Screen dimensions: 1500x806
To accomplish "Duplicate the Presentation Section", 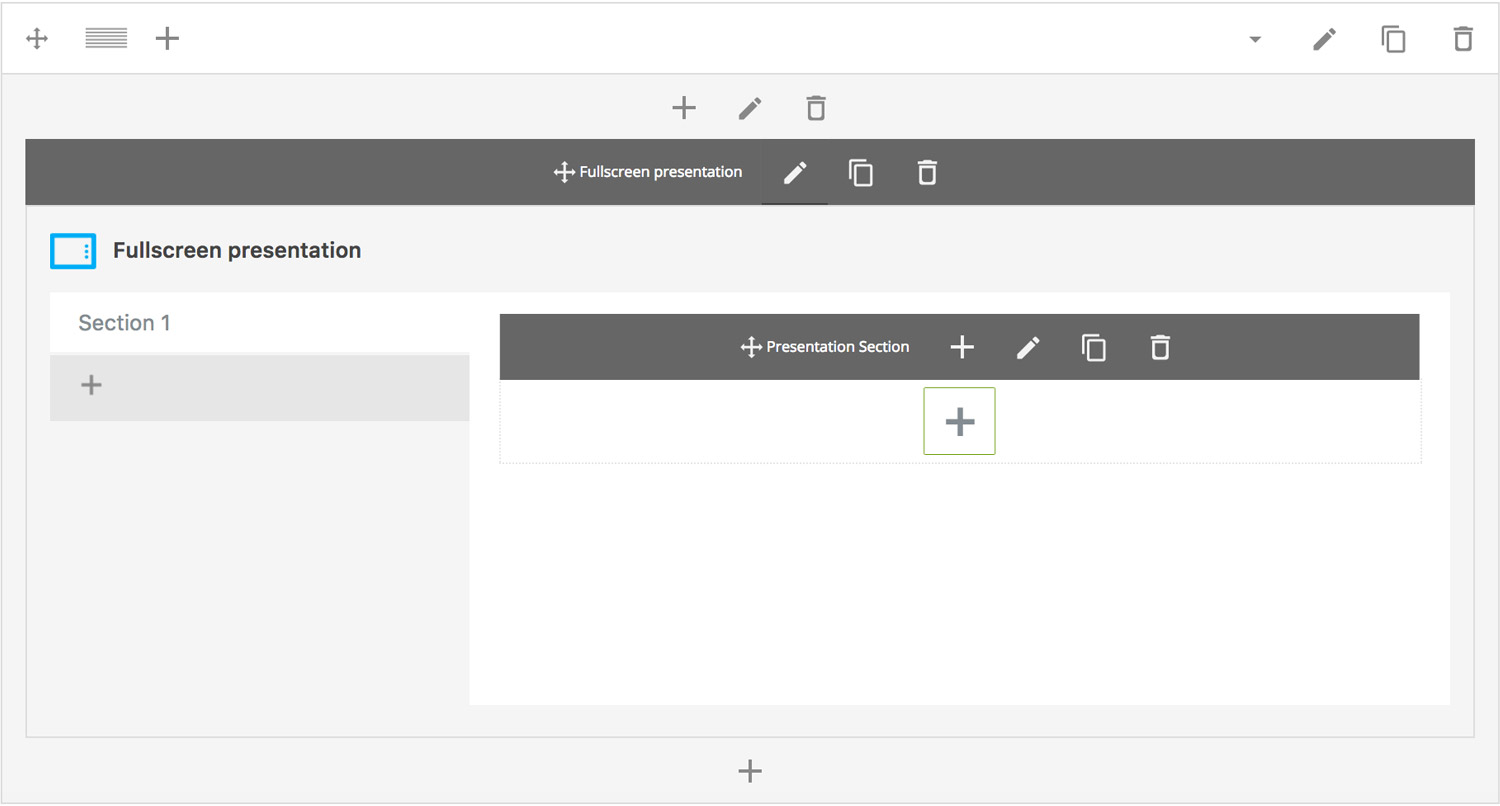I will click(x=1094, y=347).
